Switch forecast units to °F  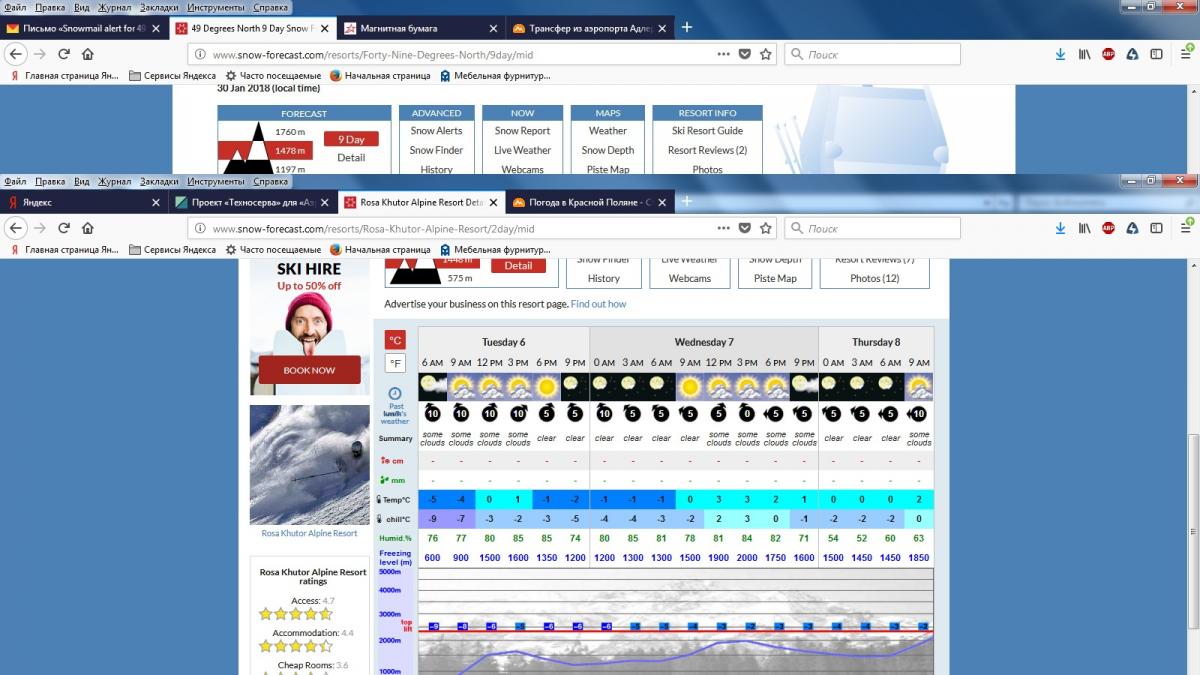point(396,364)
